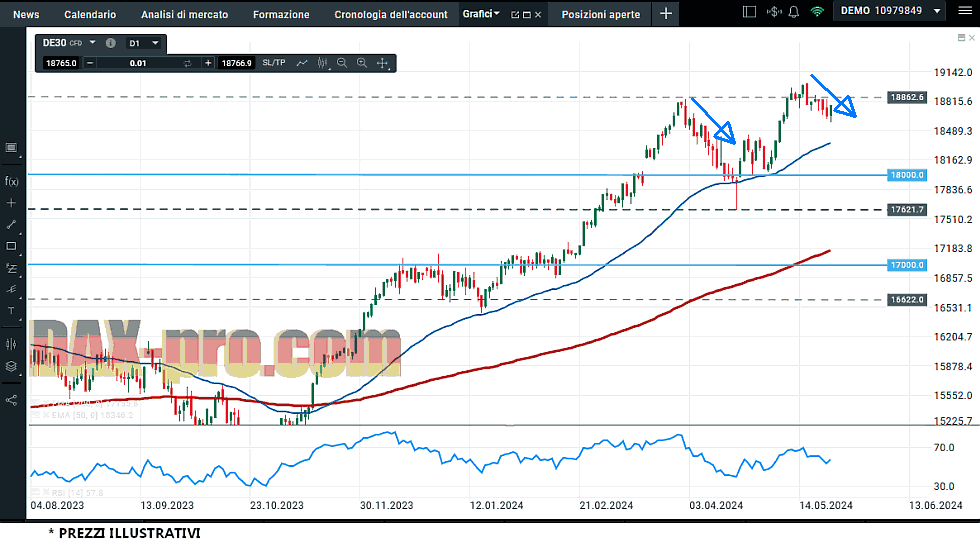Screen dimensions: 980x542
Task: Add a new tab with plus button
Action: (666, 13)
